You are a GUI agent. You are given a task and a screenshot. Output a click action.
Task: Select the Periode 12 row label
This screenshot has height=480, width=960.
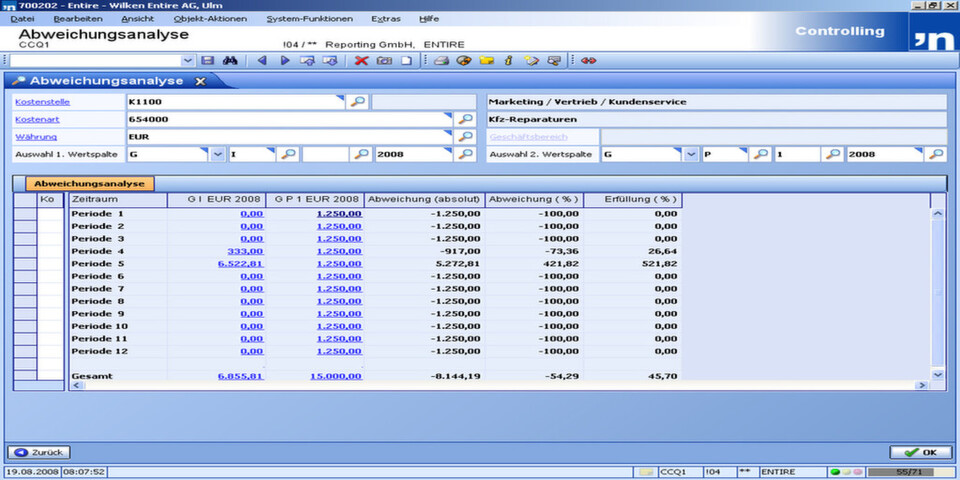[x=100, y=351]
